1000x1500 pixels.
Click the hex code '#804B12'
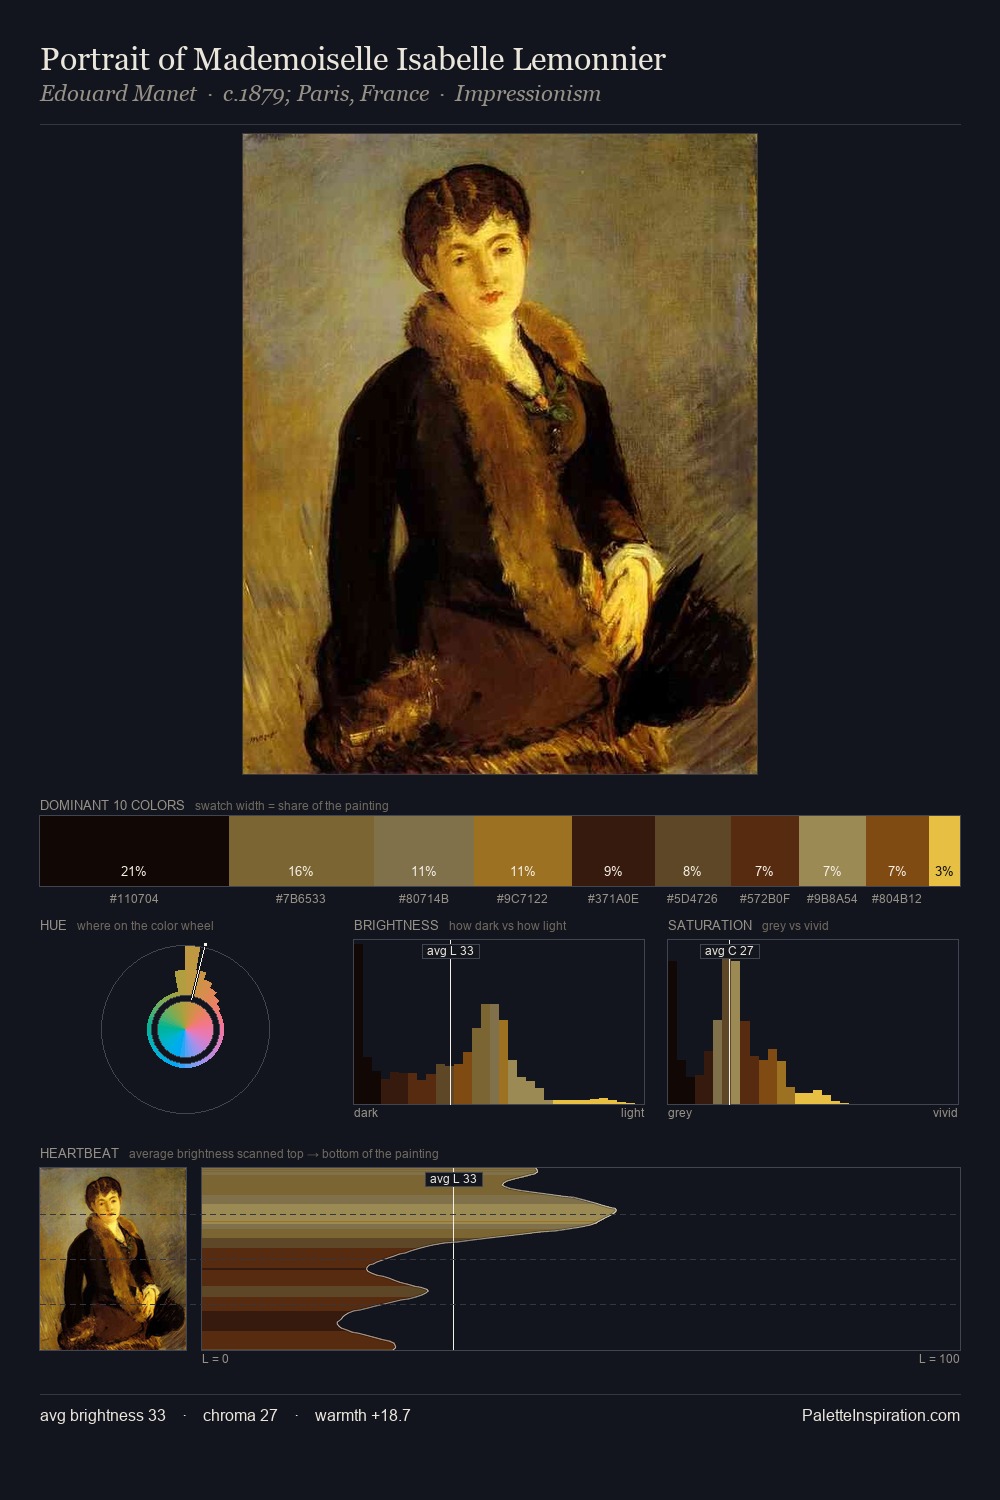(x=897, y=899)
